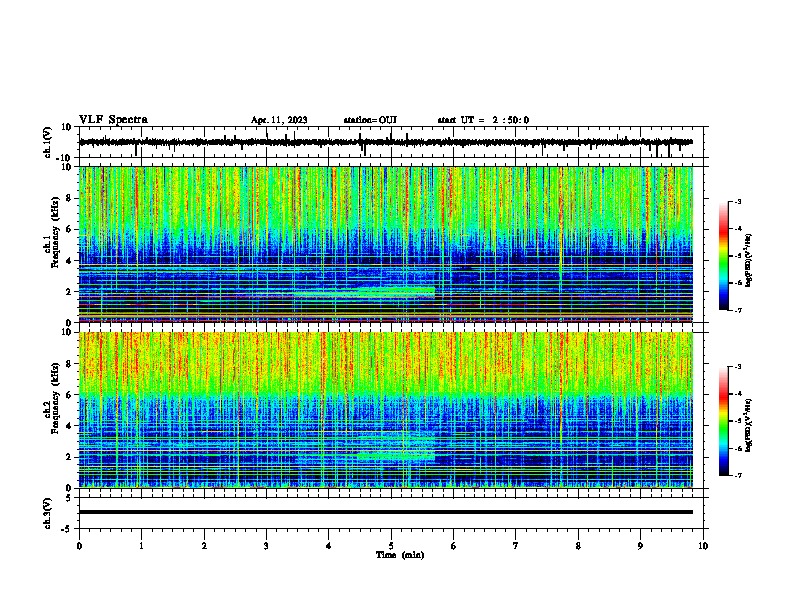
Task: Click time axis tick label '3'
Action: (x=266, y=546)
